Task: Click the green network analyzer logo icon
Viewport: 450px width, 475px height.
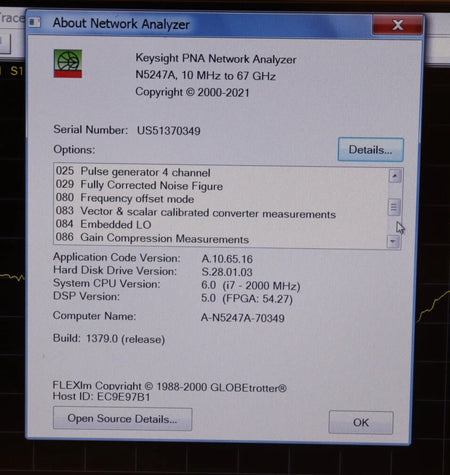Action: coord(68,63)
